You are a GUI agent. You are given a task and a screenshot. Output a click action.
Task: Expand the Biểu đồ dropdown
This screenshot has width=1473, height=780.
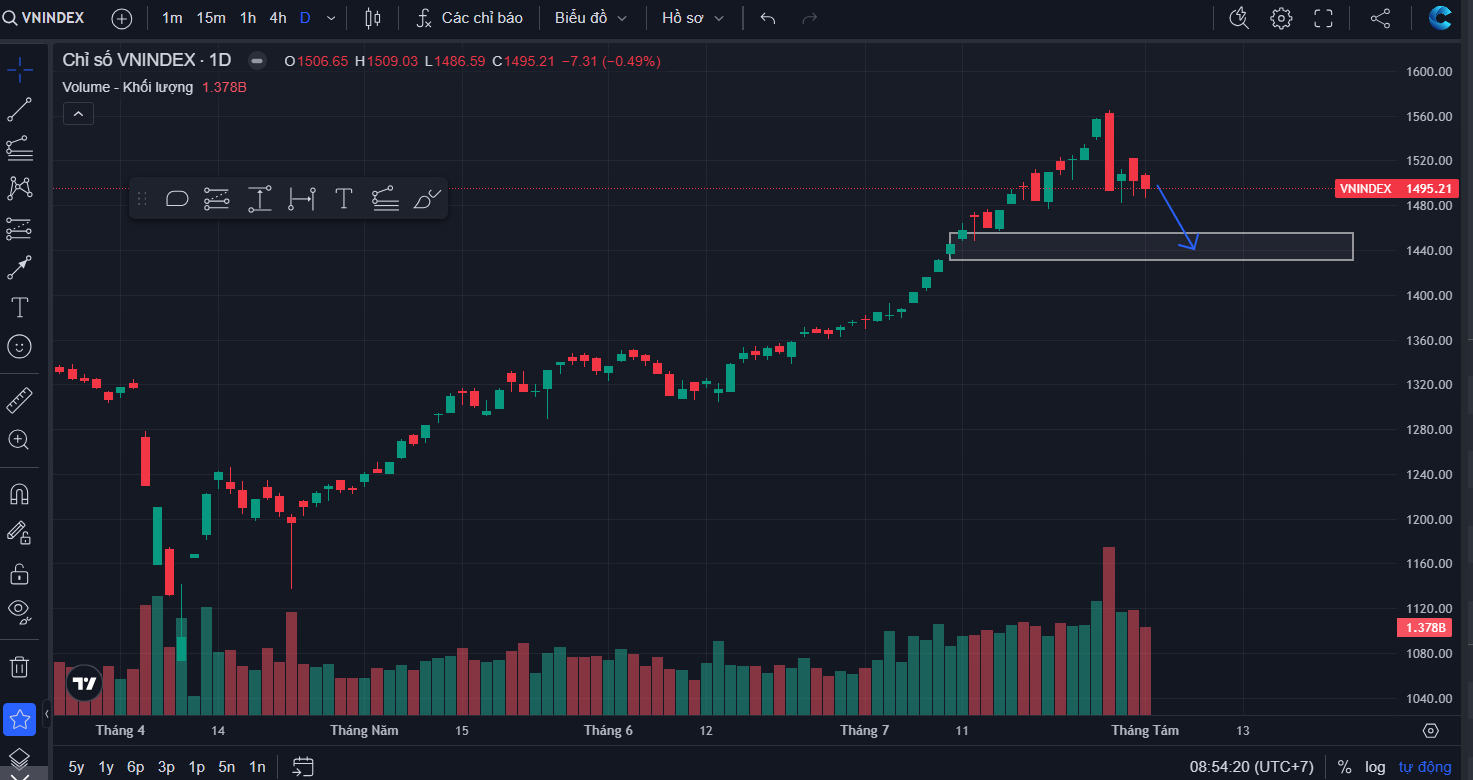point(591,18)
